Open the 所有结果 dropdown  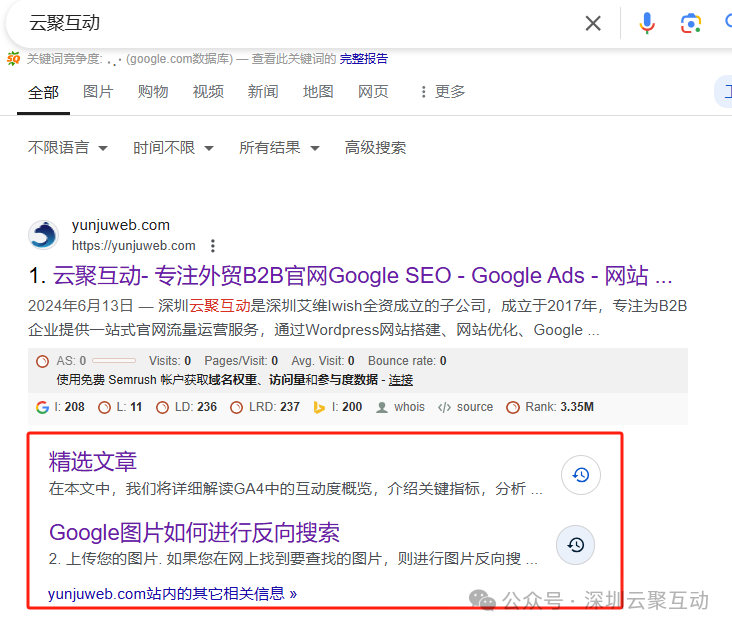[279, 148]
